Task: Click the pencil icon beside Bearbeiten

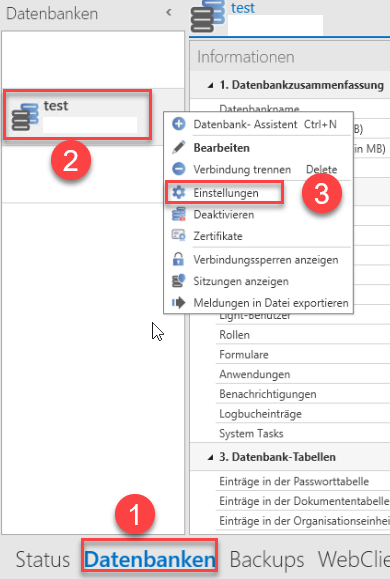Action: (179, 147)
